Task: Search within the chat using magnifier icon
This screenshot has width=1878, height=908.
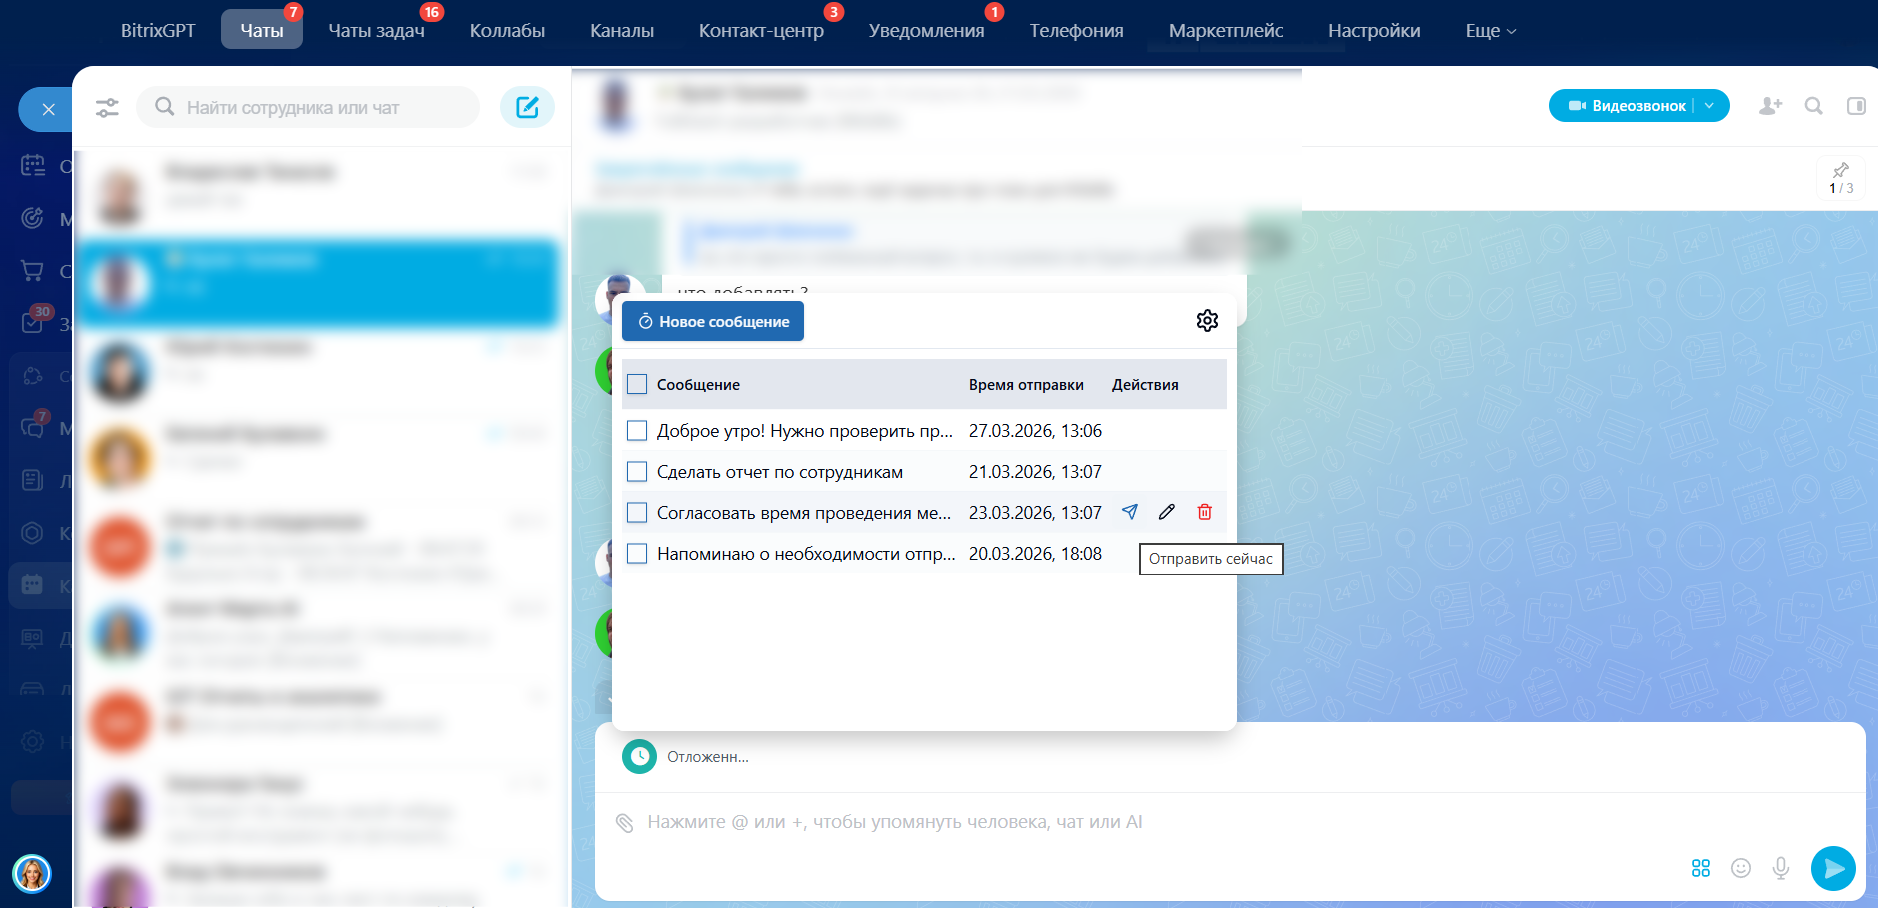Action: coord(1814,106)
